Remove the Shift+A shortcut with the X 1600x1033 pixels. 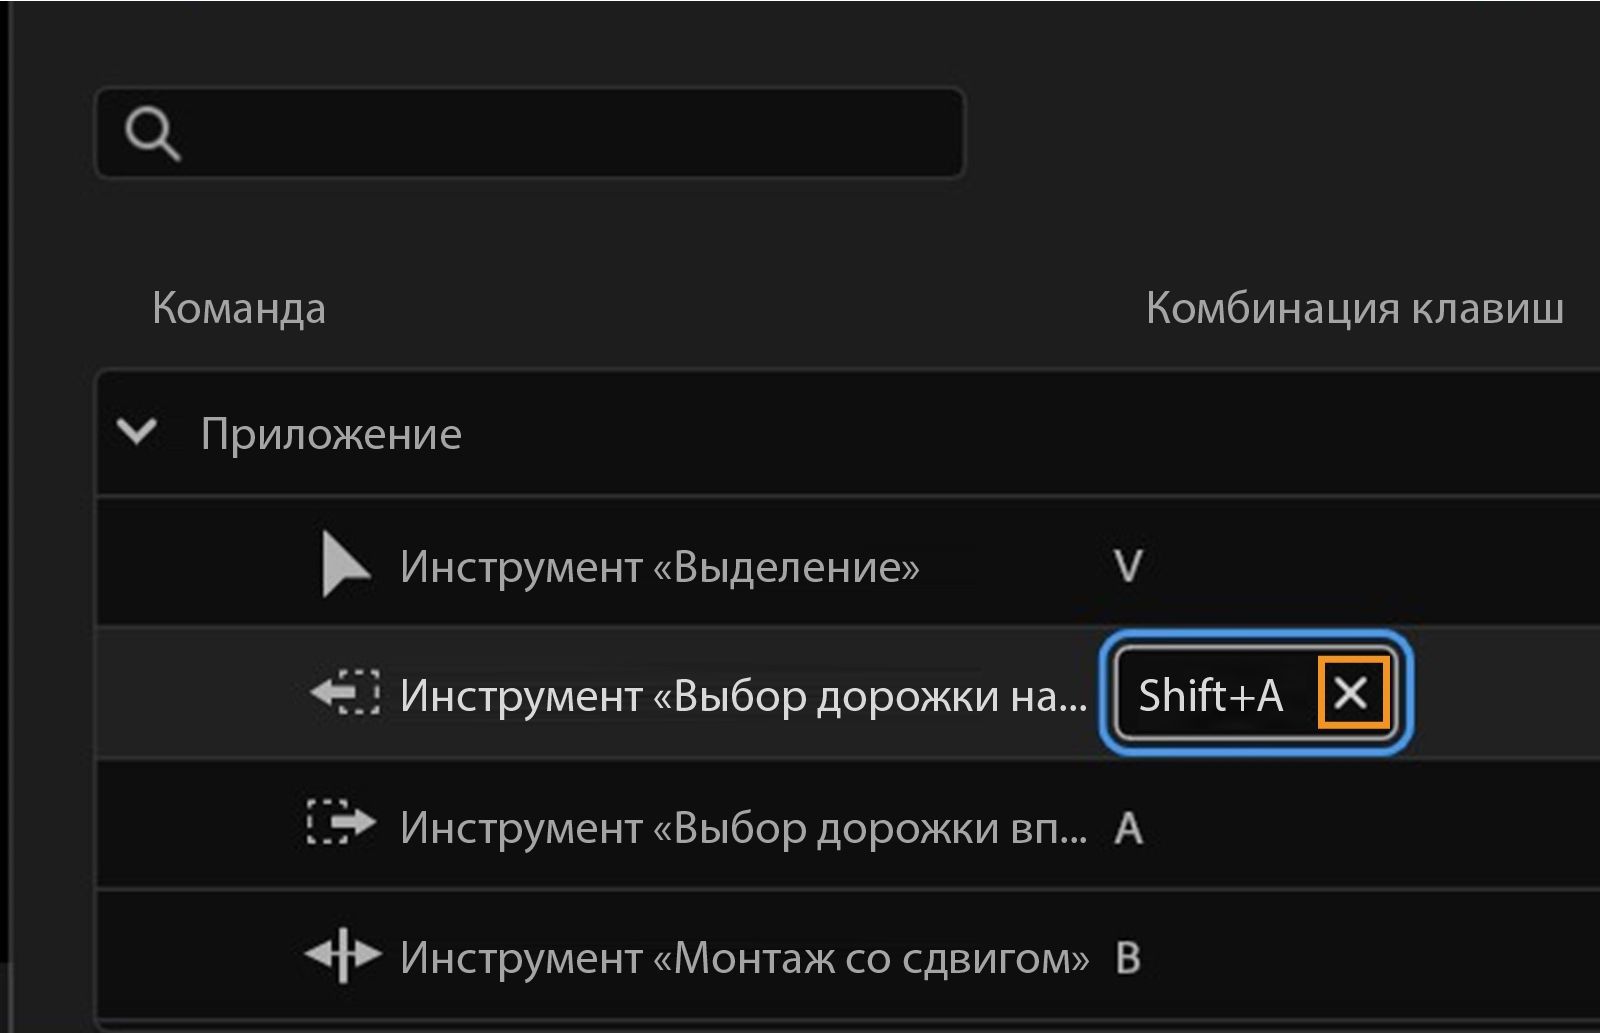1353,692
